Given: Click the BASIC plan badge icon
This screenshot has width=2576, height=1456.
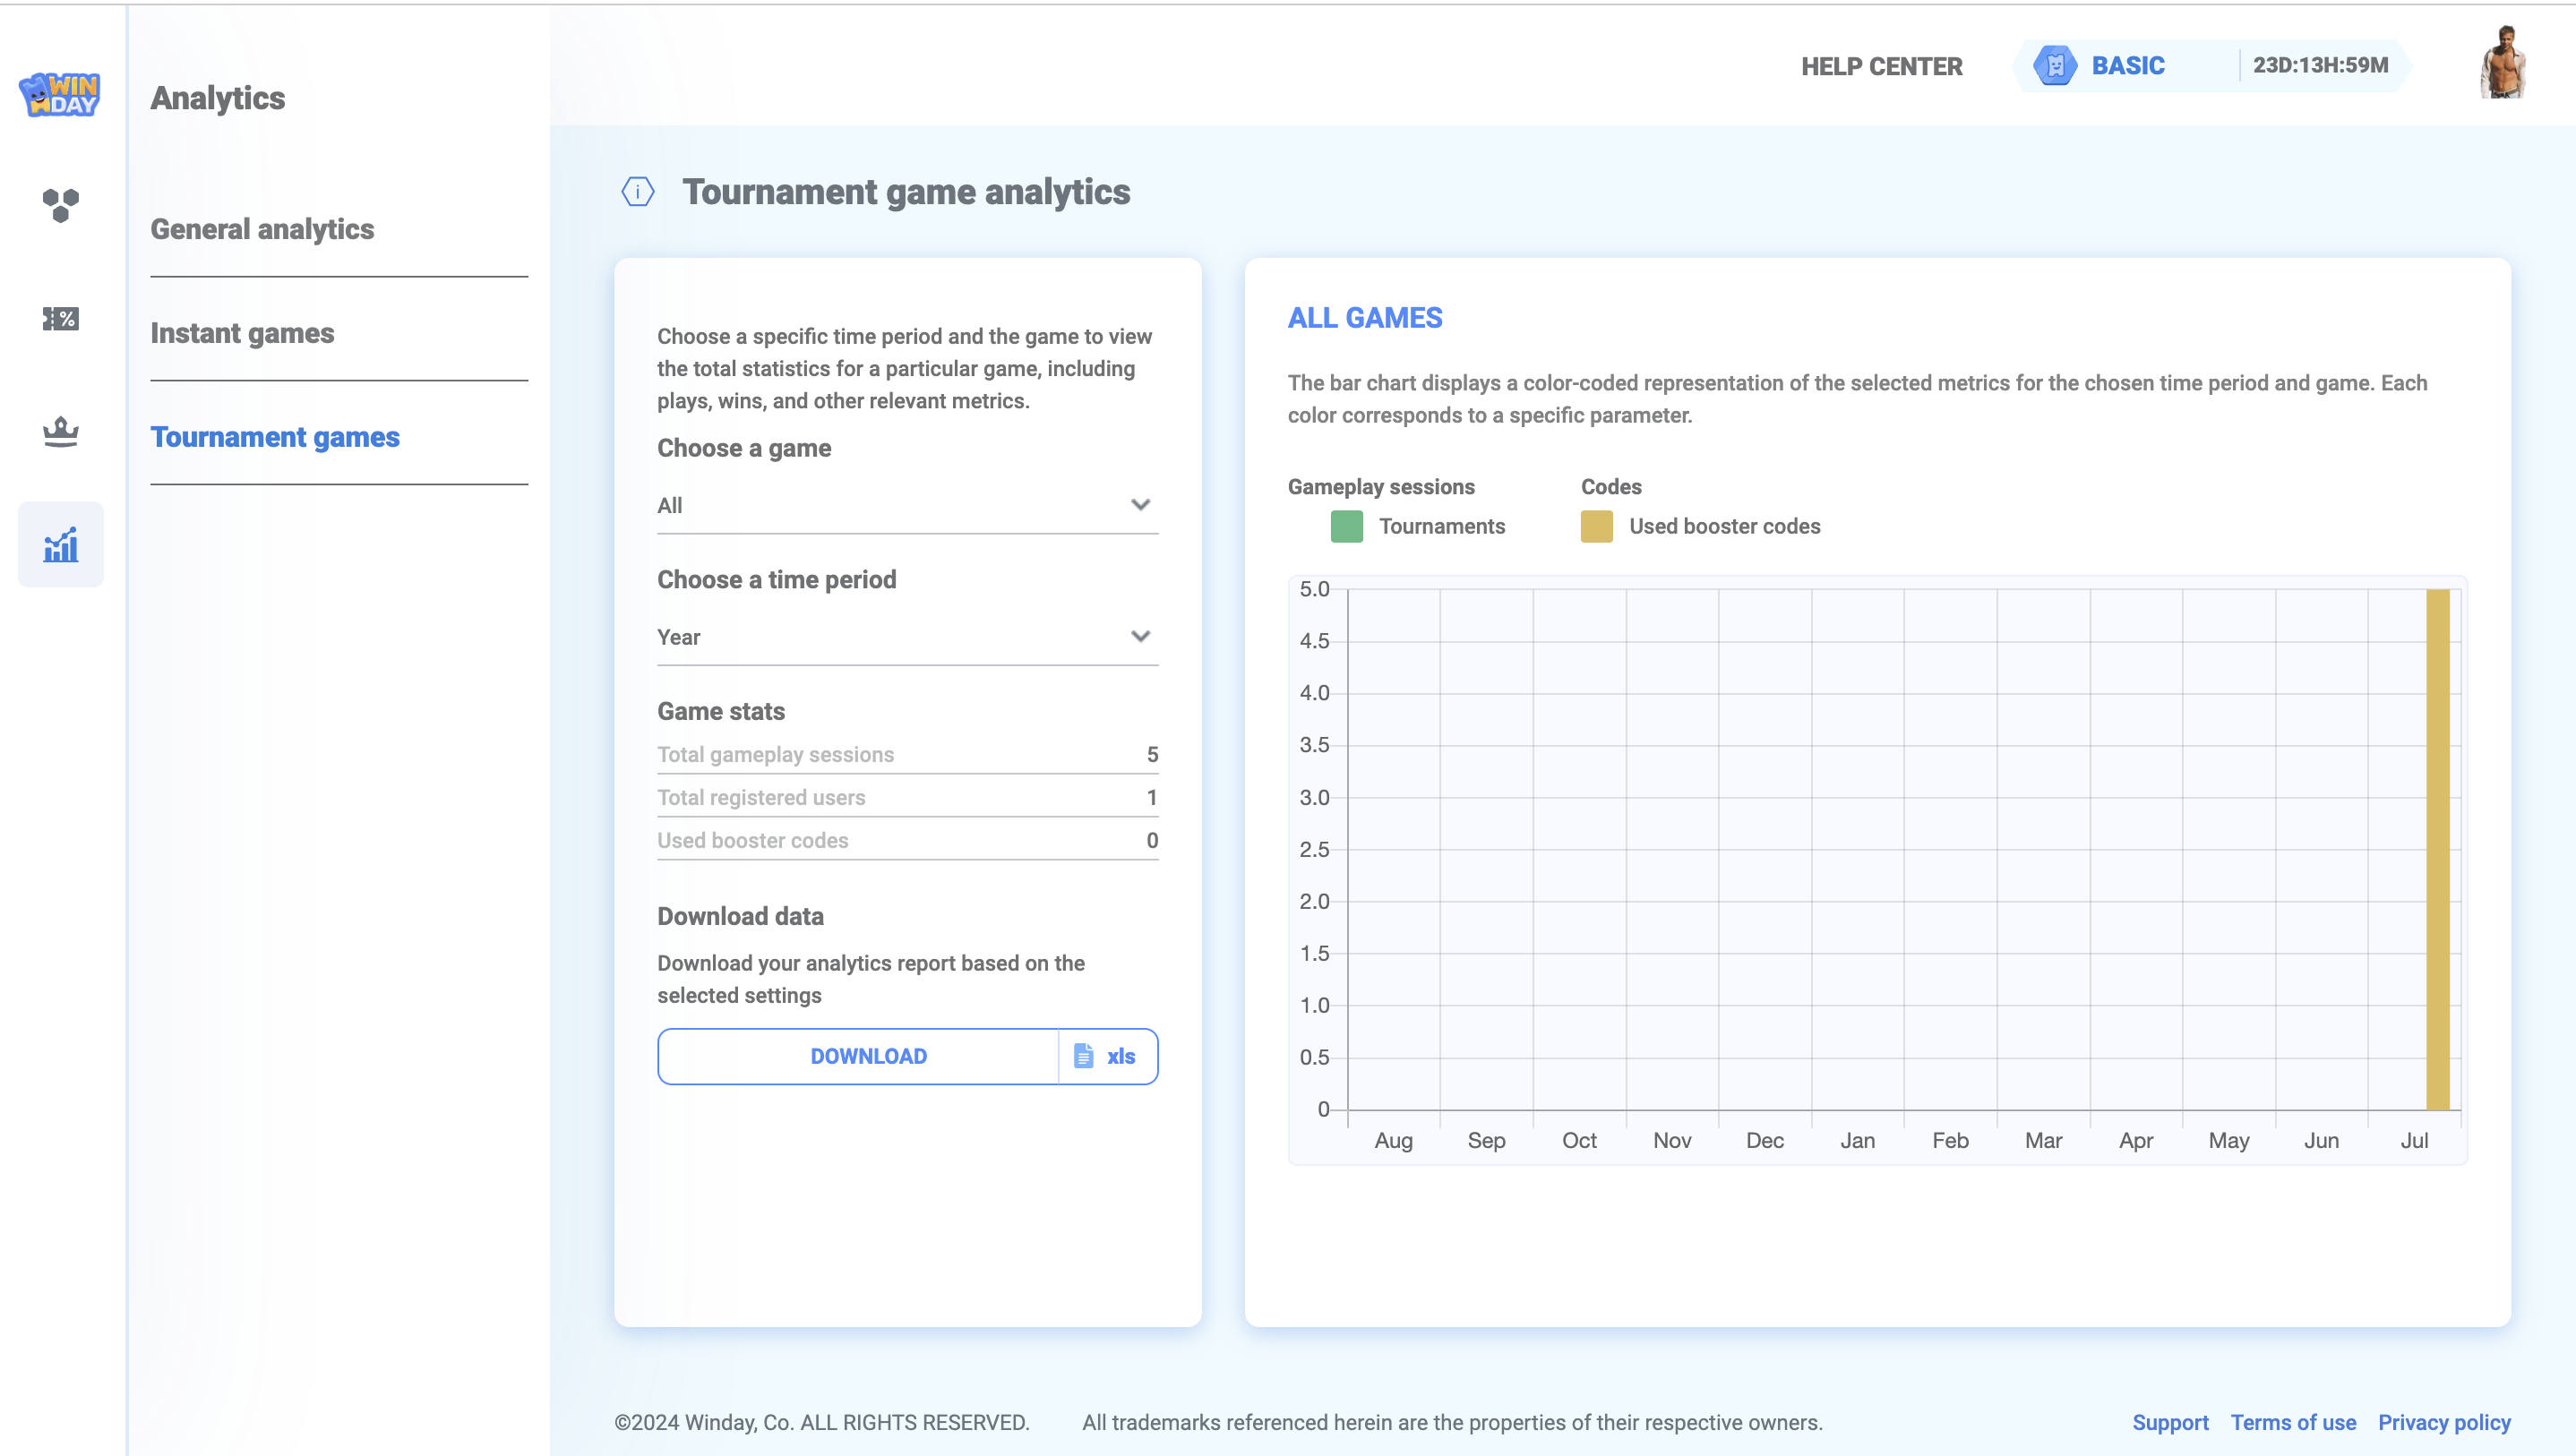Looking at the screenshot, I should pyautogui.click(x=2055, y=66).
